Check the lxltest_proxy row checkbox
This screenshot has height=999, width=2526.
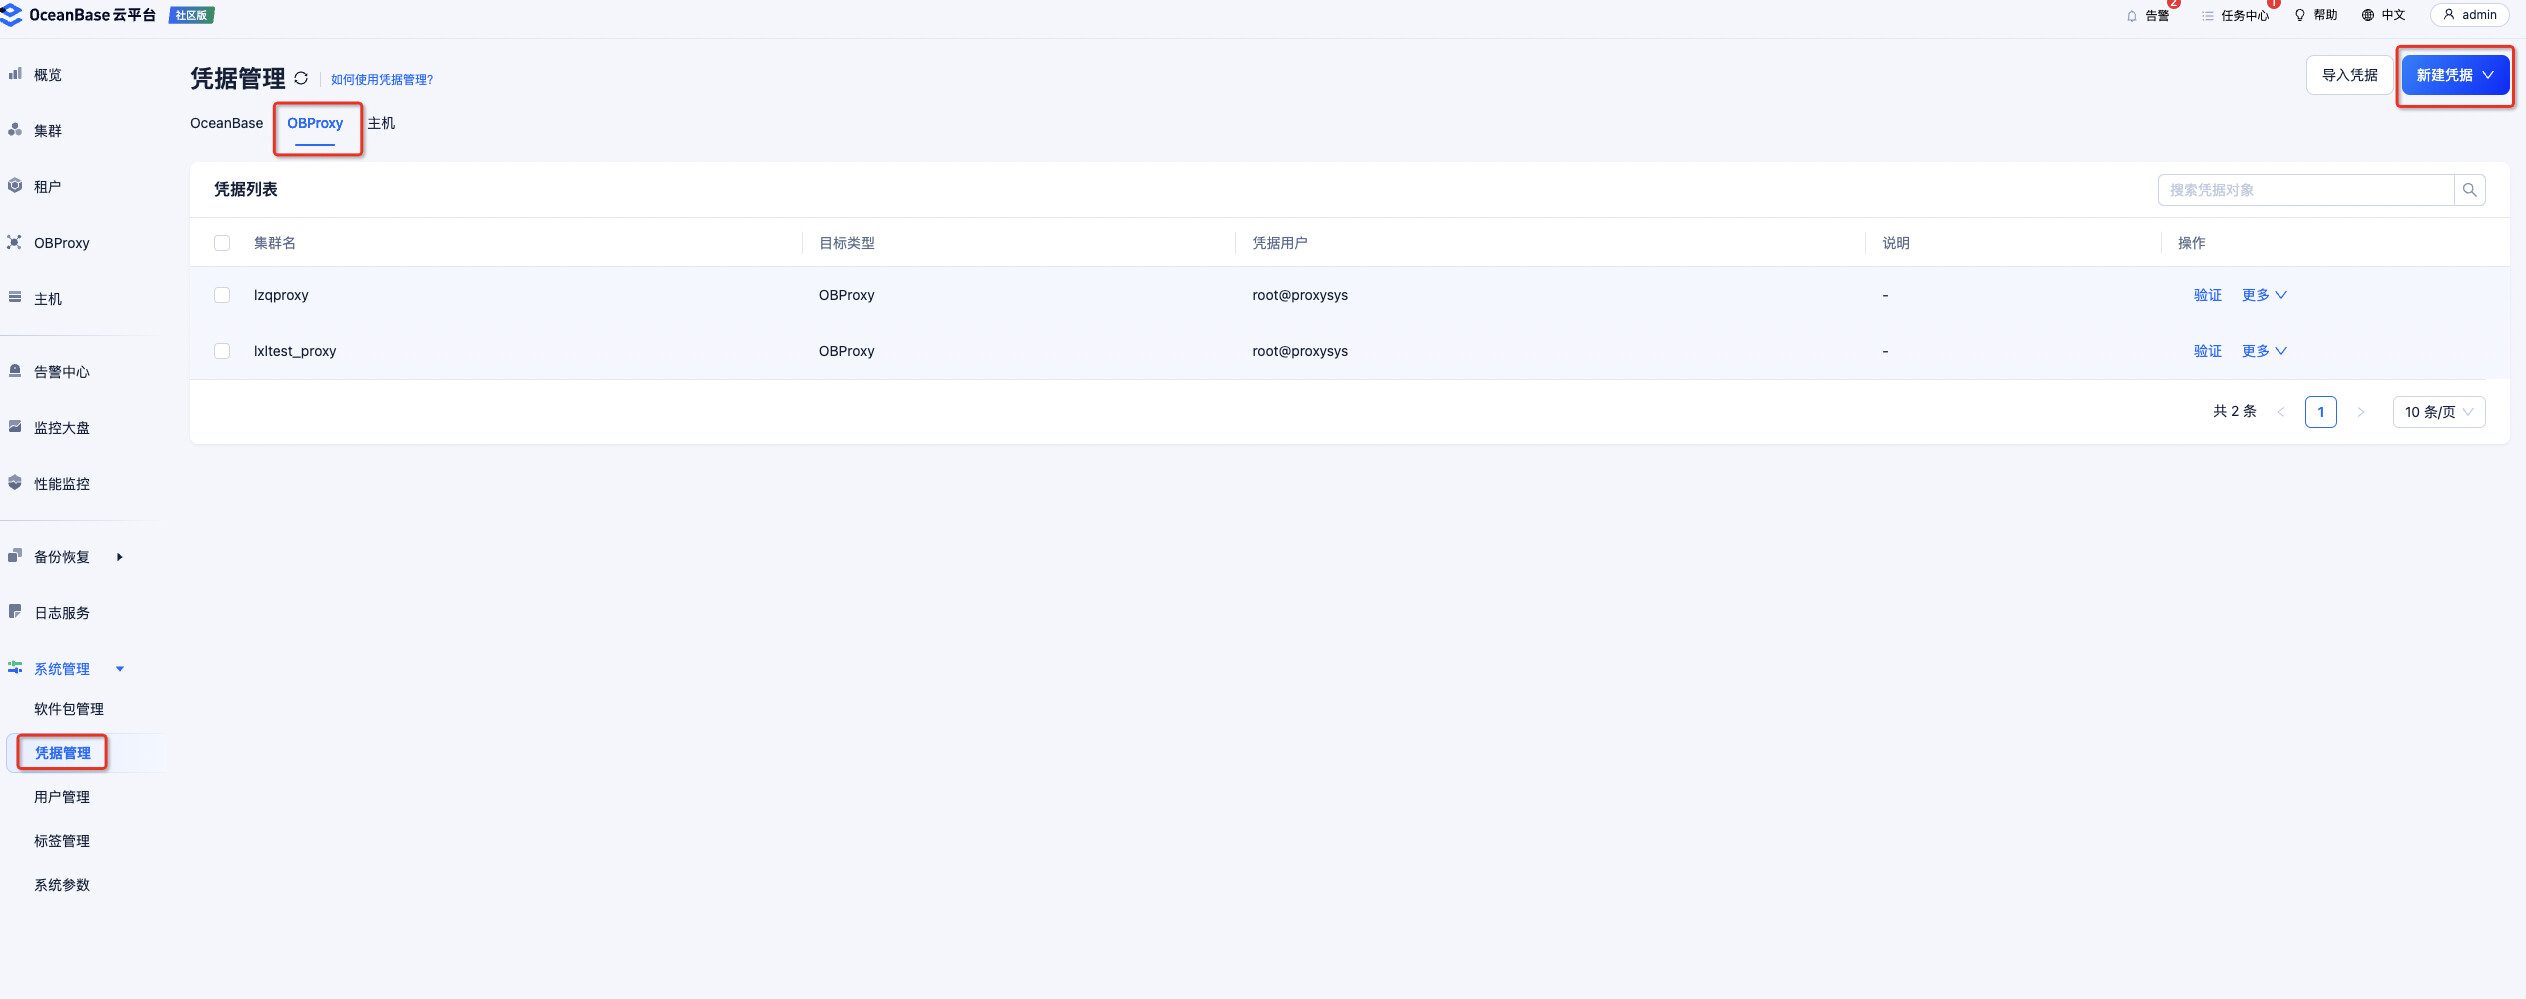point(222,351)
